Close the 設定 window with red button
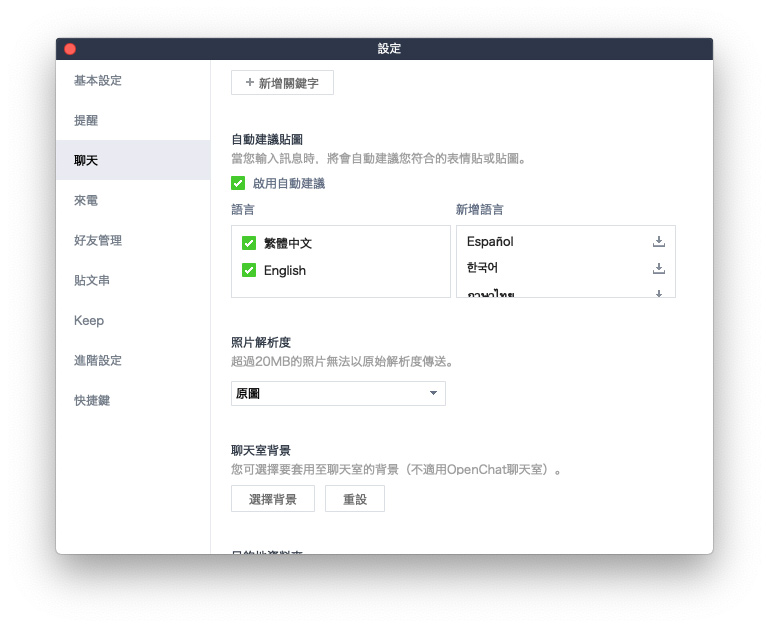The width and height of the screenshot is (769, 628). (x=70, y=48)
